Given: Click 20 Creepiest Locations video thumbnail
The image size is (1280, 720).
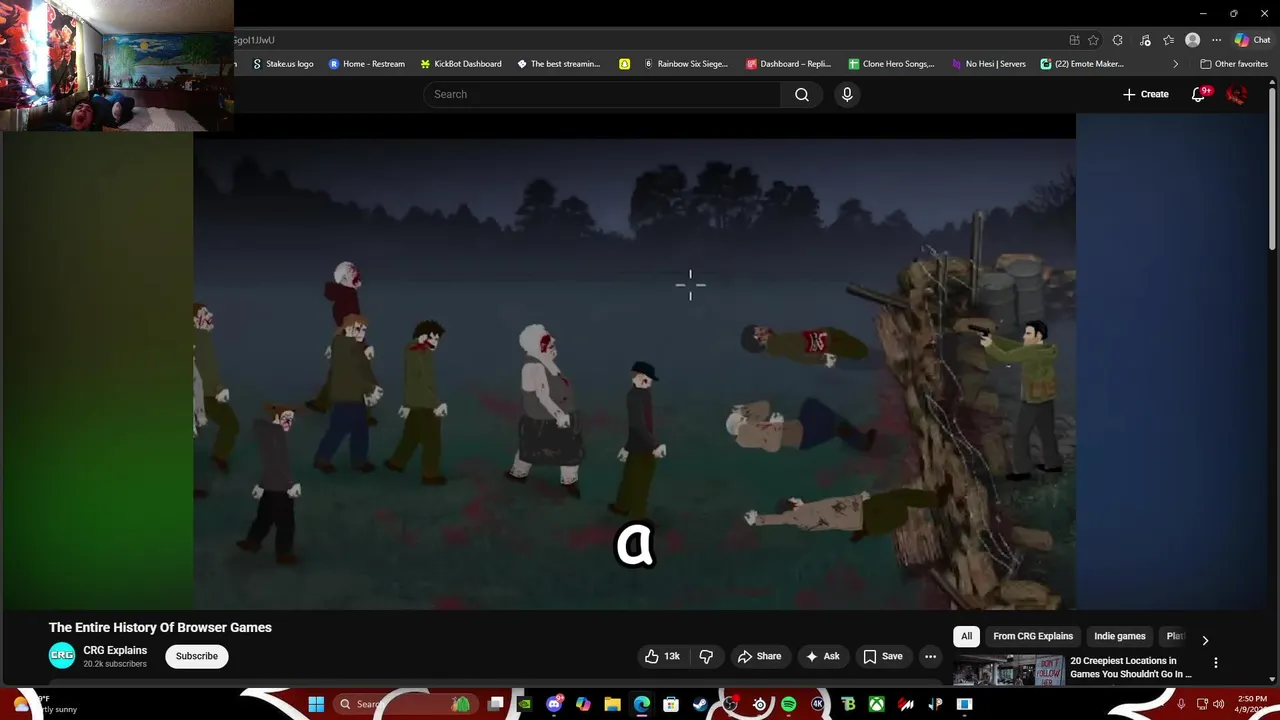Looking at the screenshot, I should 1007,670.
